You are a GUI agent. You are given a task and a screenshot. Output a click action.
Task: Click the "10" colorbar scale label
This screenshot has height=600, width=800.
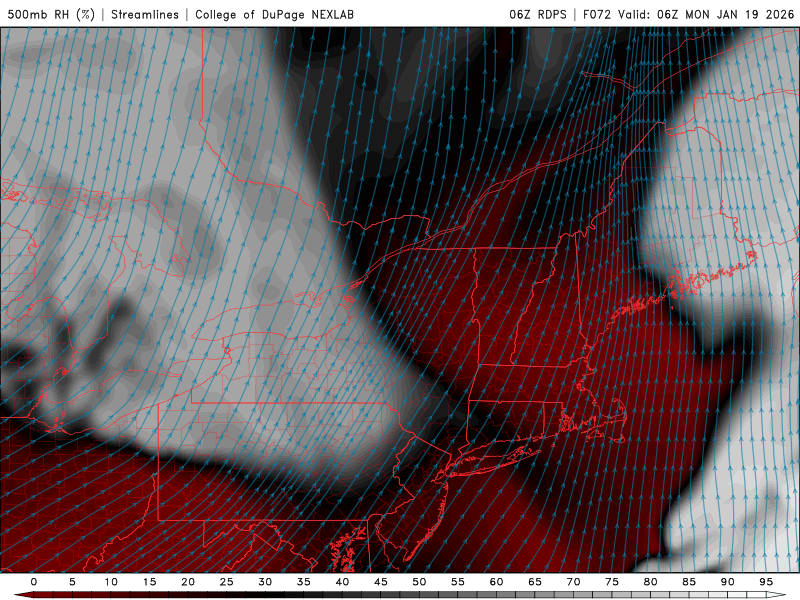111,582
